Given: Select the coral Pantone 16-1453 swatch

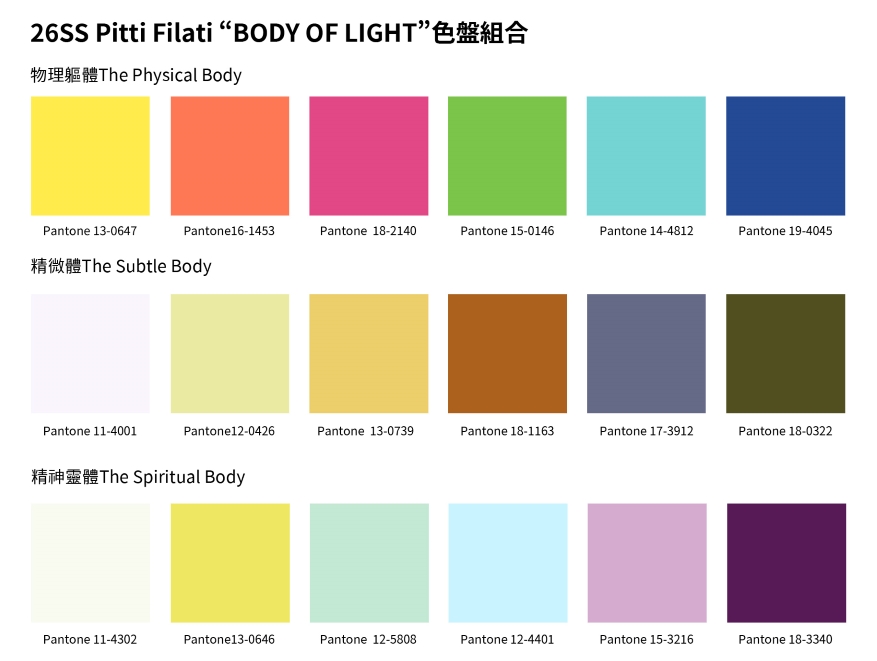Looking at the screenshot, I should click(x=230, y=156).
